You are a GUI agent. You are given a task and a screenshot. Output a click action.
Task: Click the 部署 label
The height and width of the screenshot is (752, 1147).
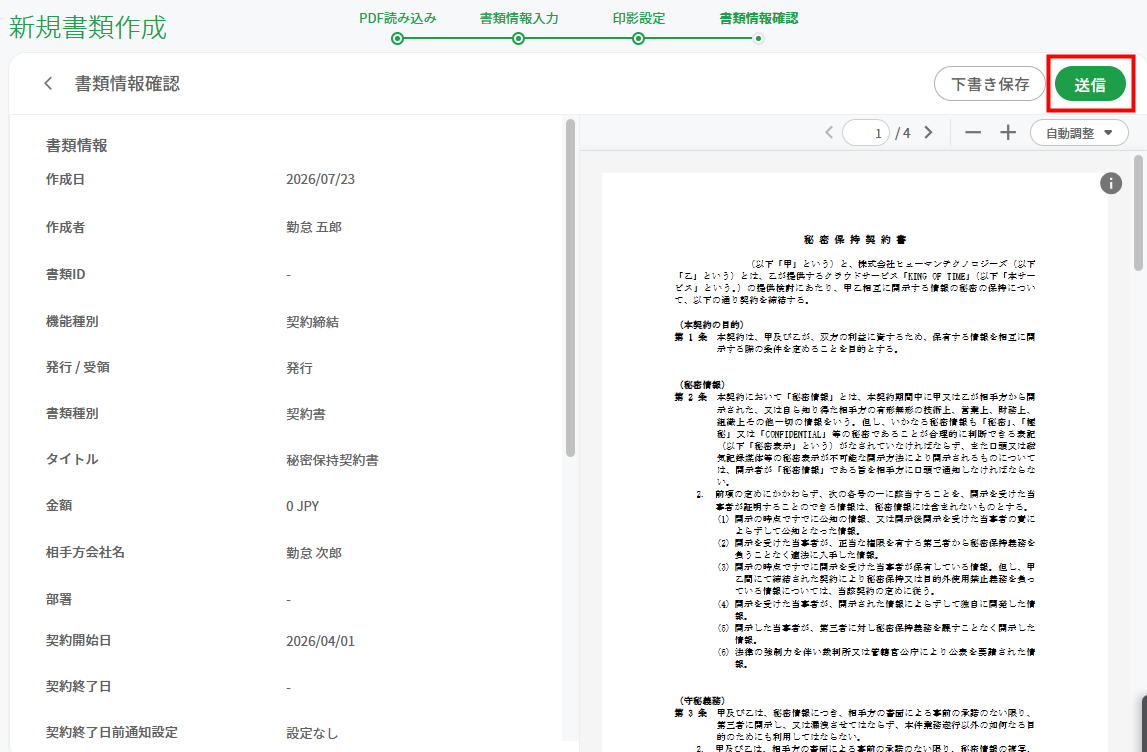point(59,599)
